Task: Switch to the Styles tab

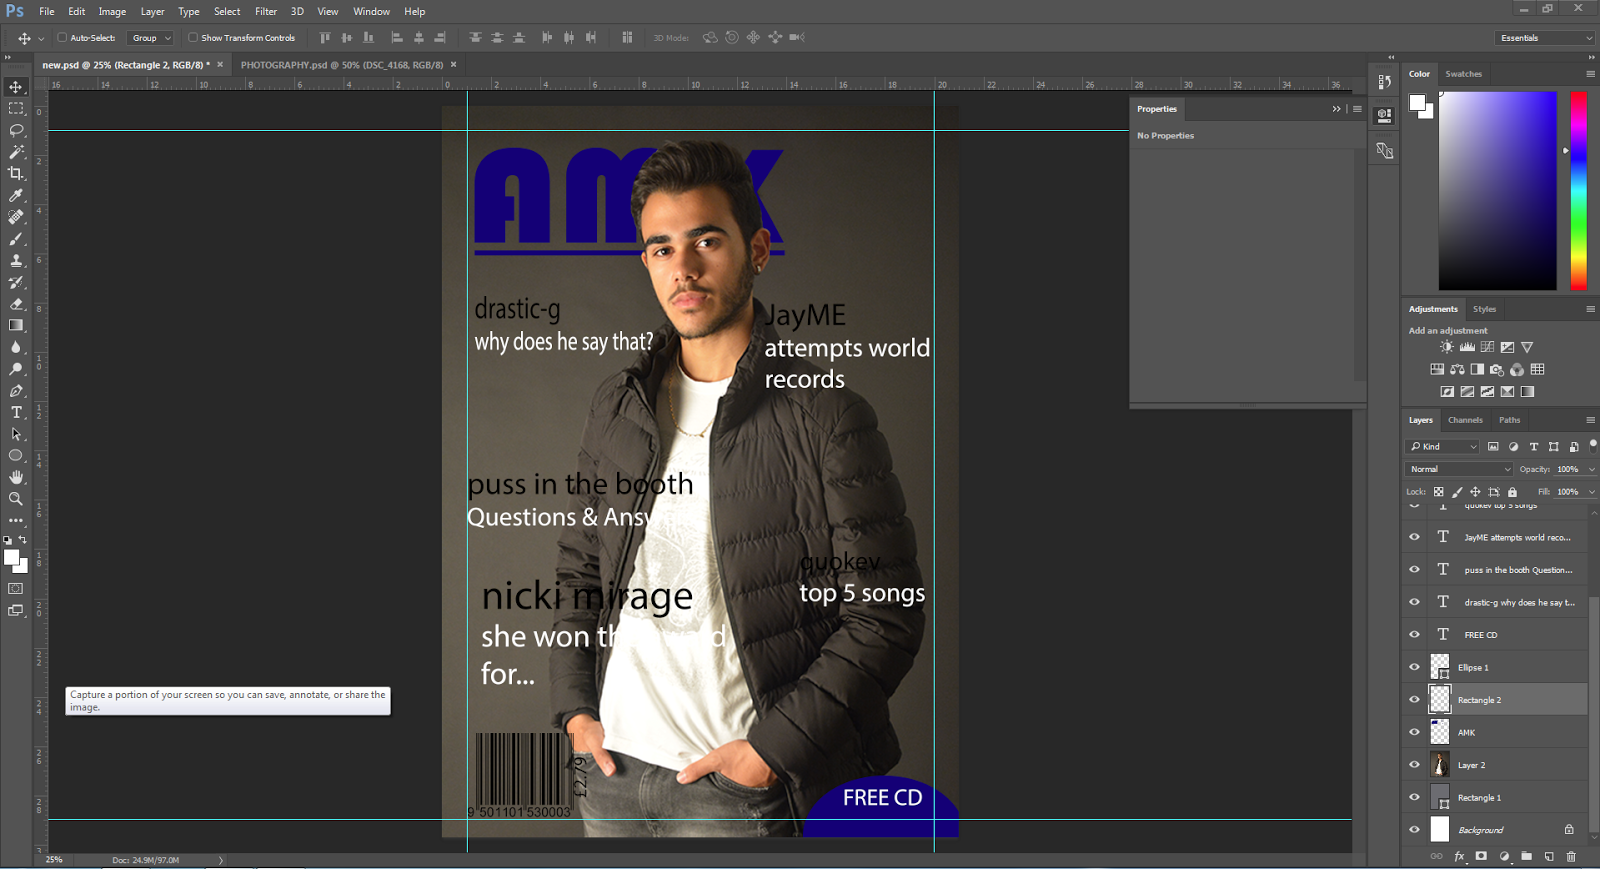Action: [x=1484, y=309]
